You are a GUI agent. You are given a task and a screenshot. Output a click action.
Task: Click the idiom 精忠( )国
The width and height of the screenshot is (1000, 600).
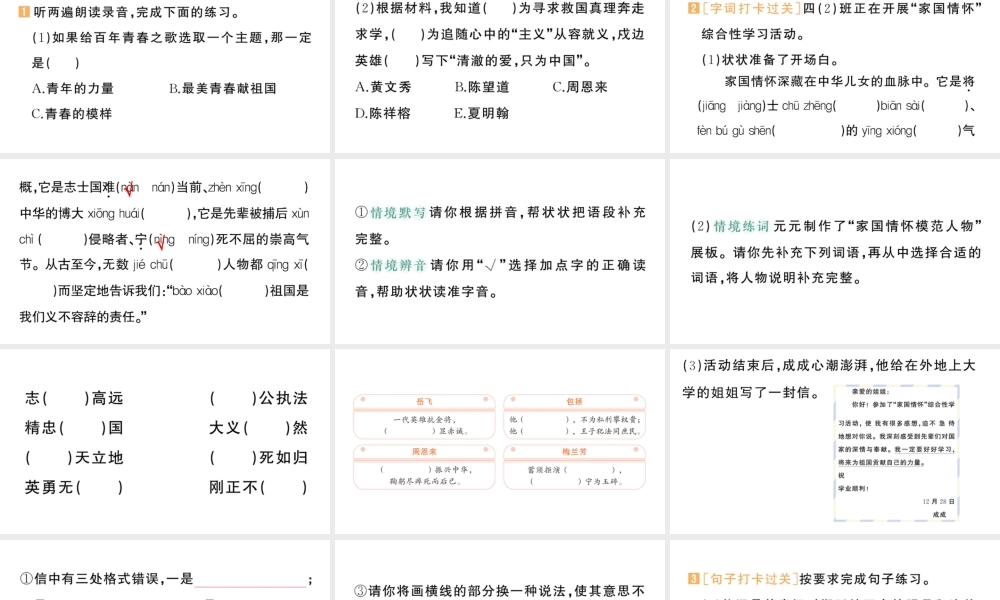pyautogui.click(x=74, y=428)
